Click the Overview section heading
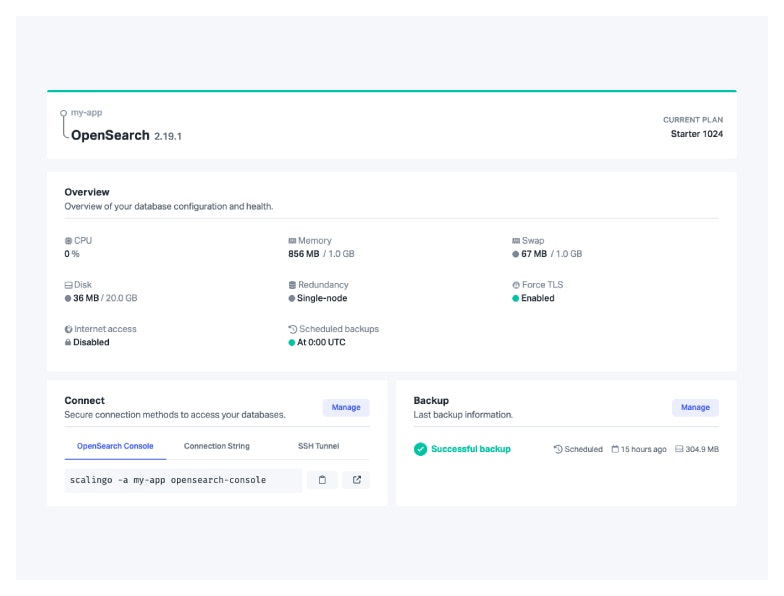This screenshot has height=596, width=784. (87, 192)
